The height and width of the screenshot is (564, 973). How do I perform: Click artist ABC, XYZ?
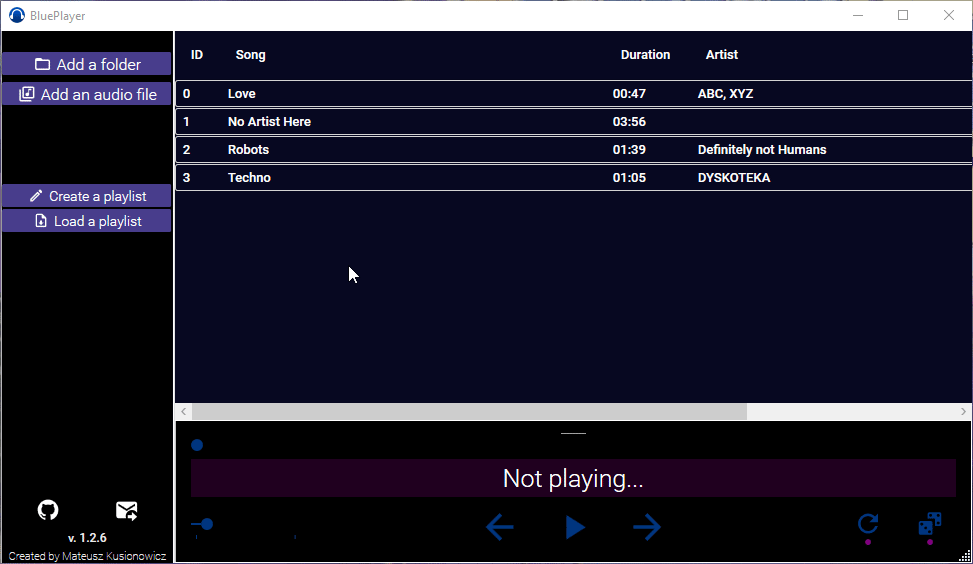point(725,94)
